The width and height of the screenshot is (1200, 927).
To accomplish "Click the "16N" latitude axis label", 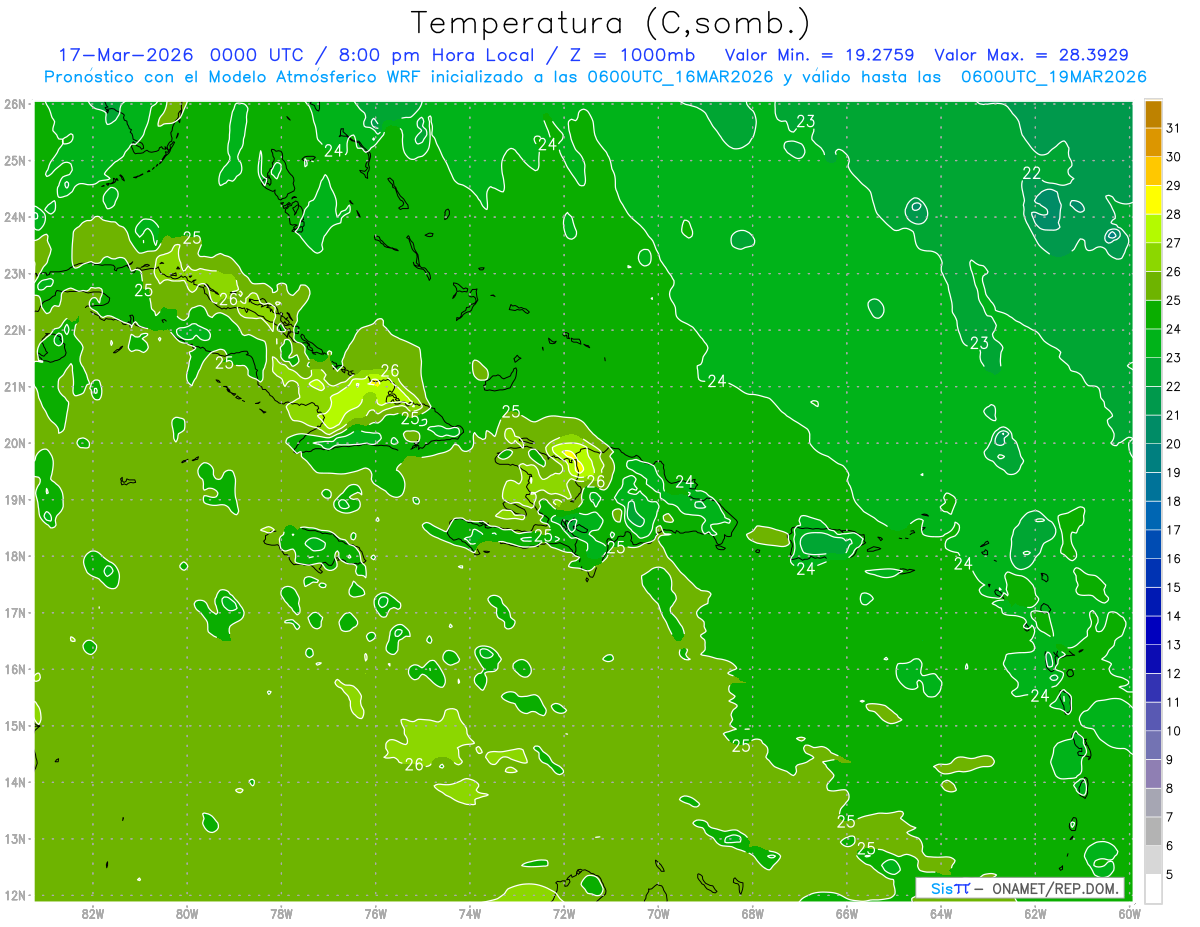I will coord(14,670).
